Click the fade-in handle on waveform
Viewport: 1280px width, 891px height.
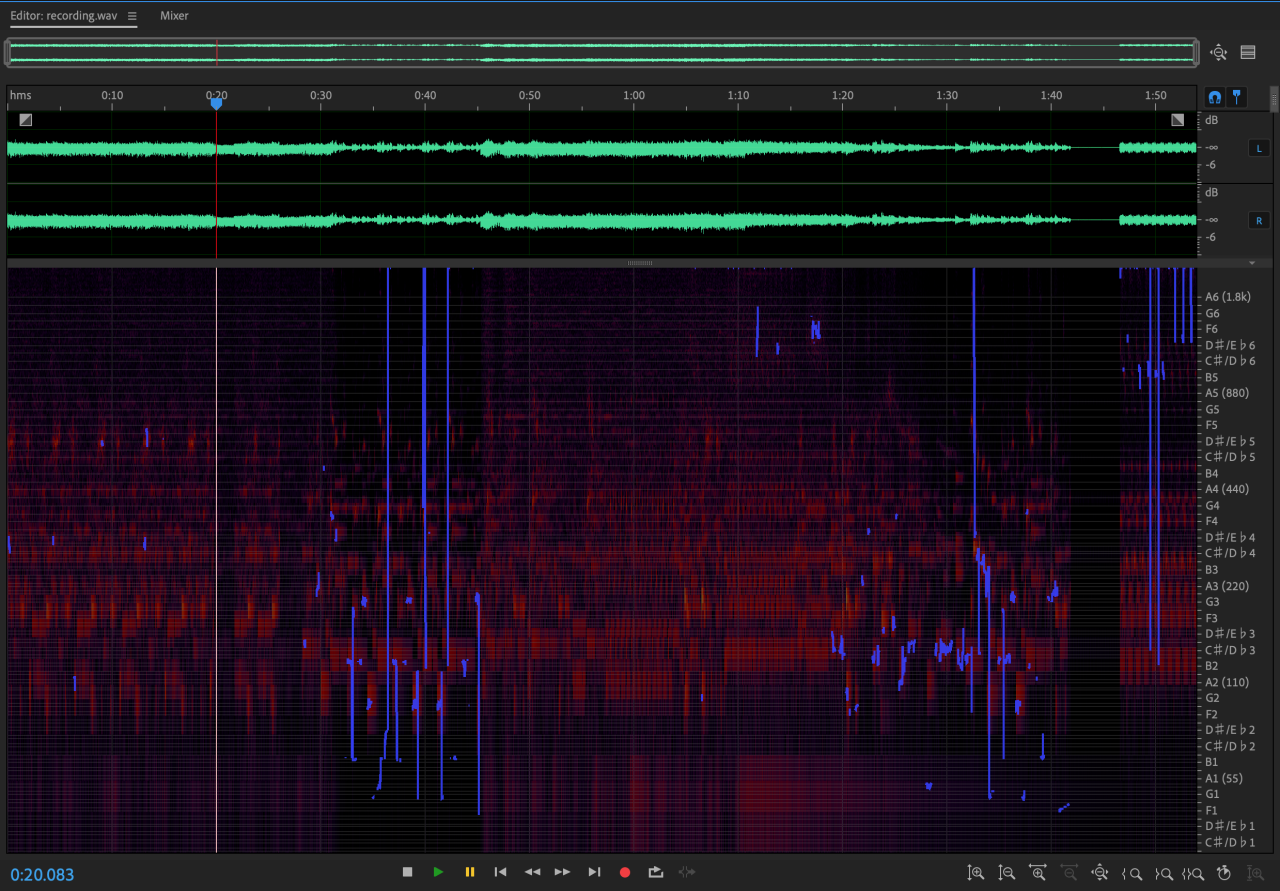[x=25, y=120]
